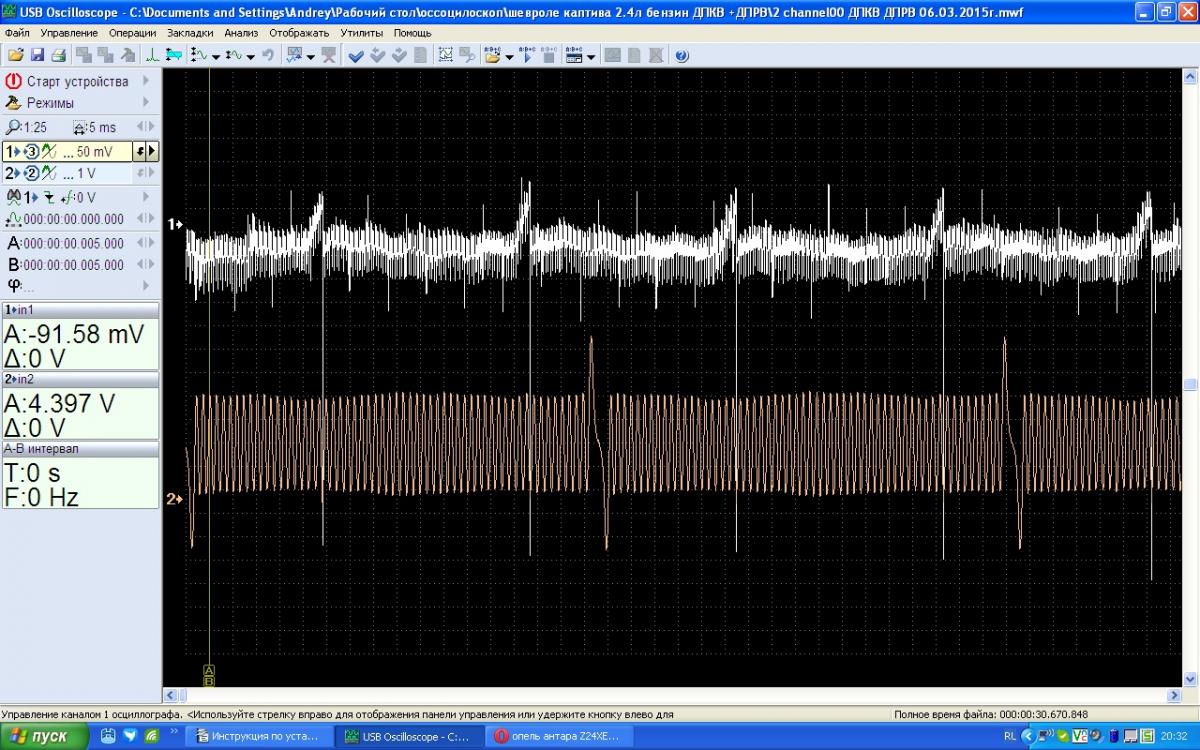Open the Закладки menu

[x=190, y=33]
